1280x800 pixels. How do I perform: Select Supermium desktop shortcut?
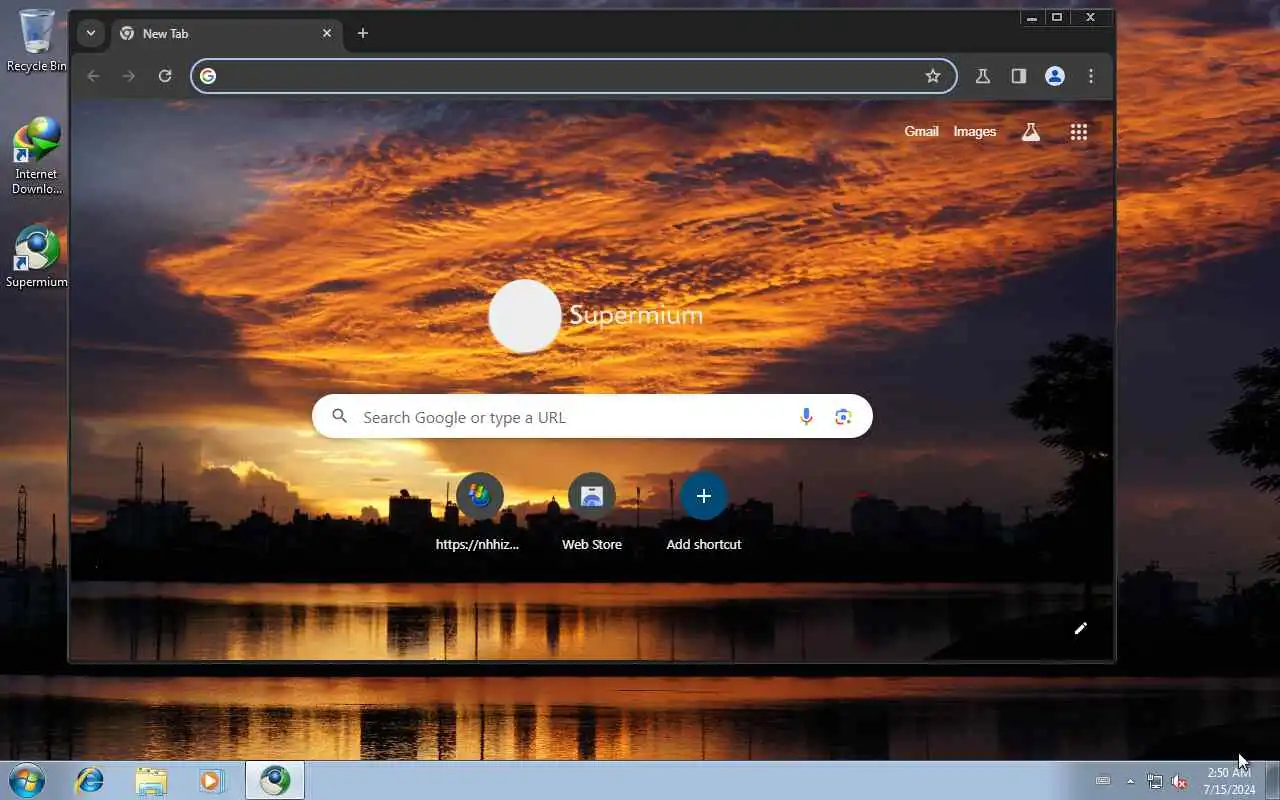pyautogui.click(x=37, y=257)
